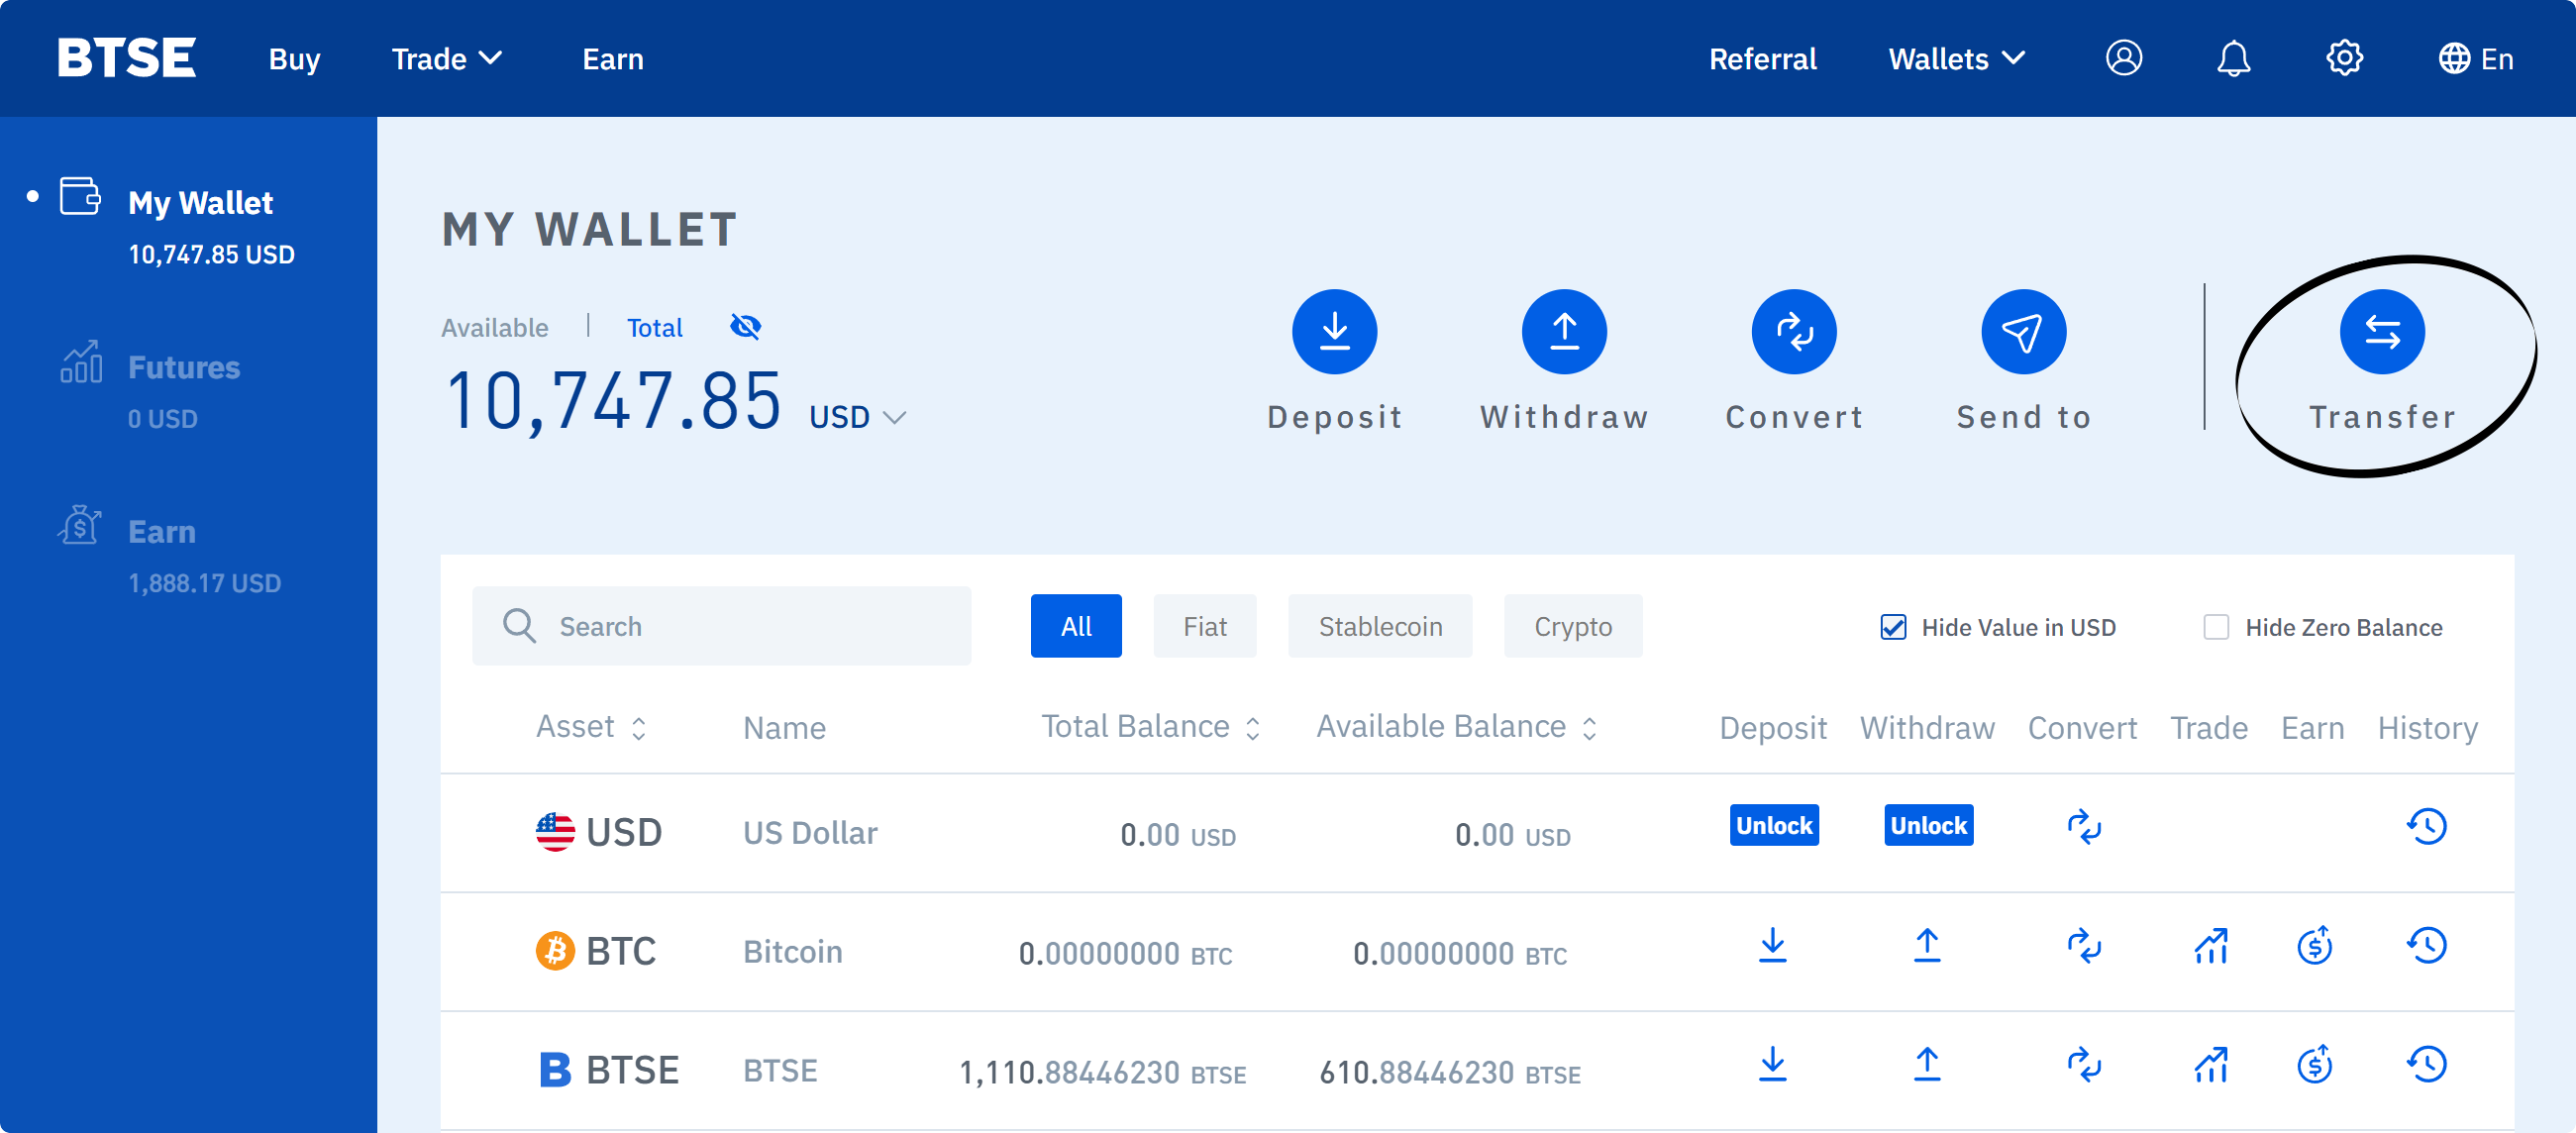Screen dimensions: 2576x1133
Task: Select the All filter tab
Action: coord(1076,626)
